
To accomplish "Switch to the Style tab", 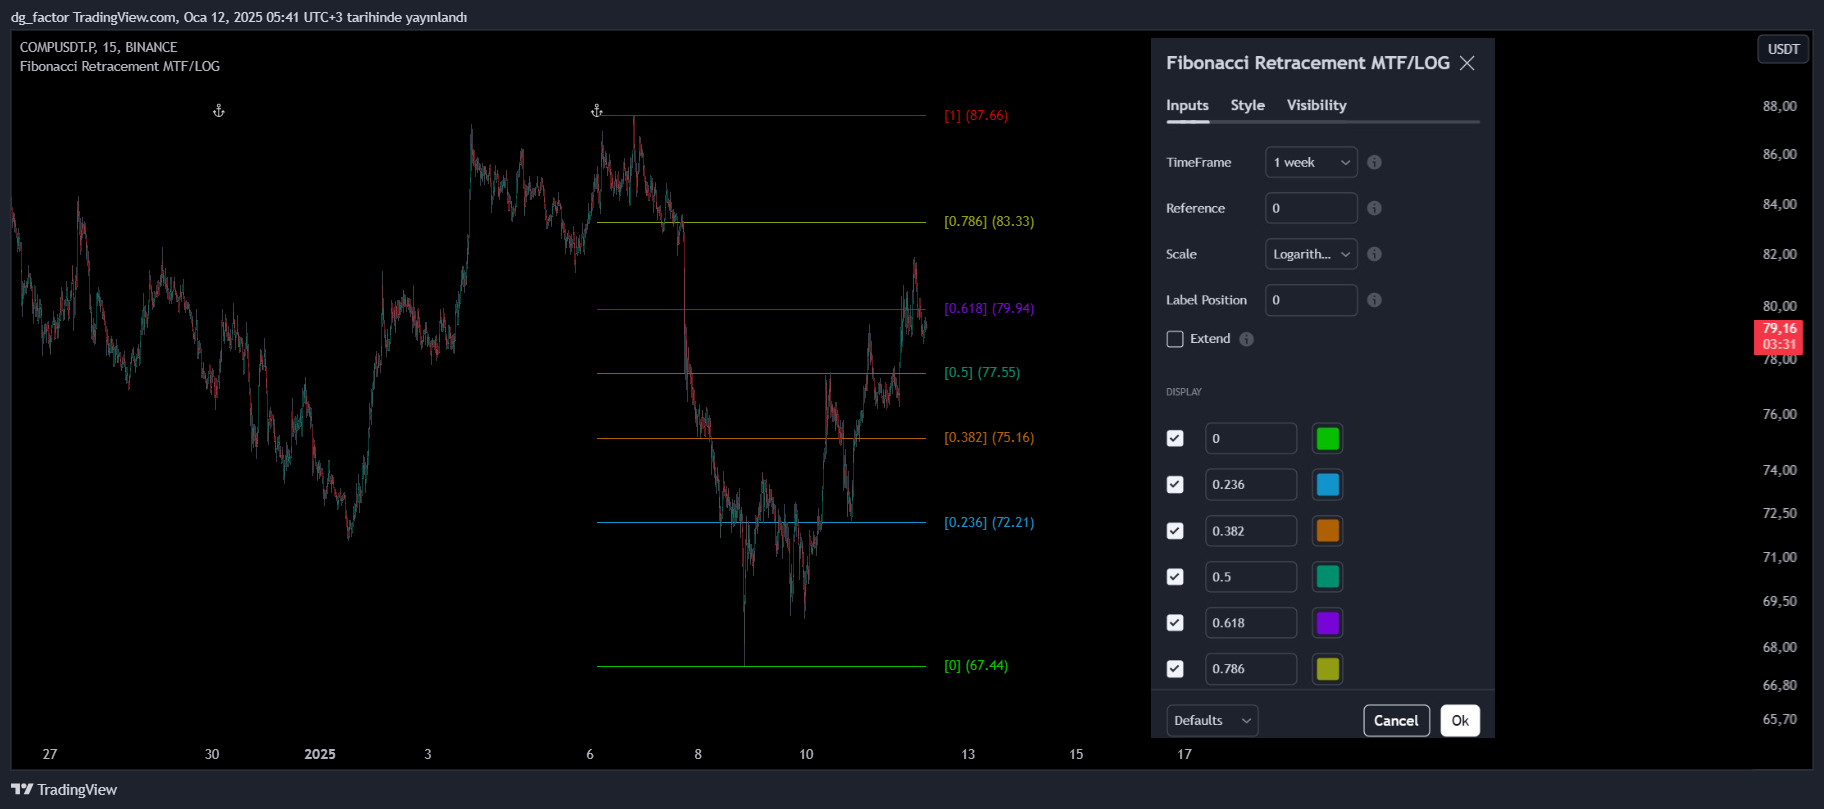I will point(1247,105).
